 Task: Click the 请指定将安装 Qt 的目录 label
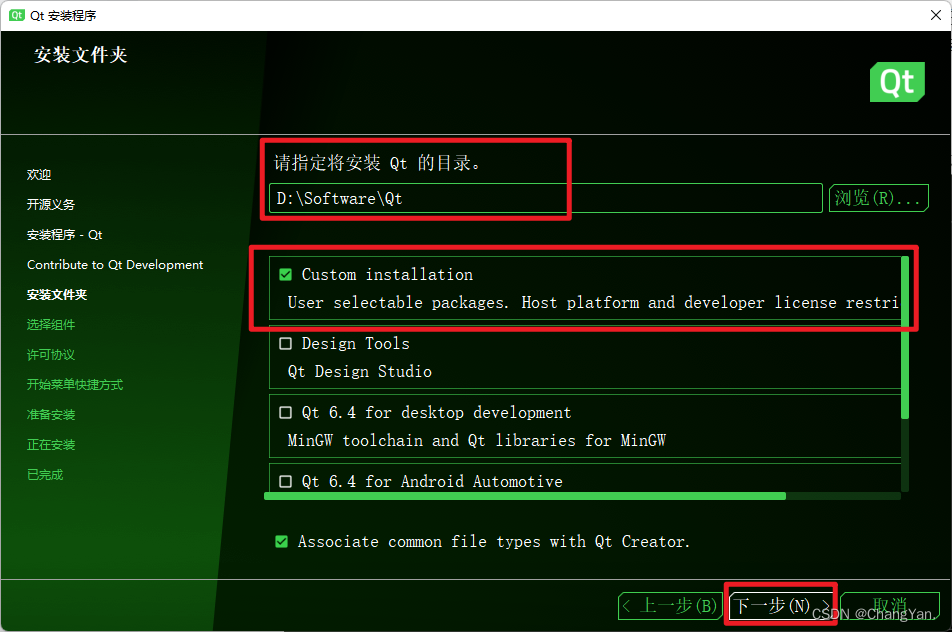point(377,163)
